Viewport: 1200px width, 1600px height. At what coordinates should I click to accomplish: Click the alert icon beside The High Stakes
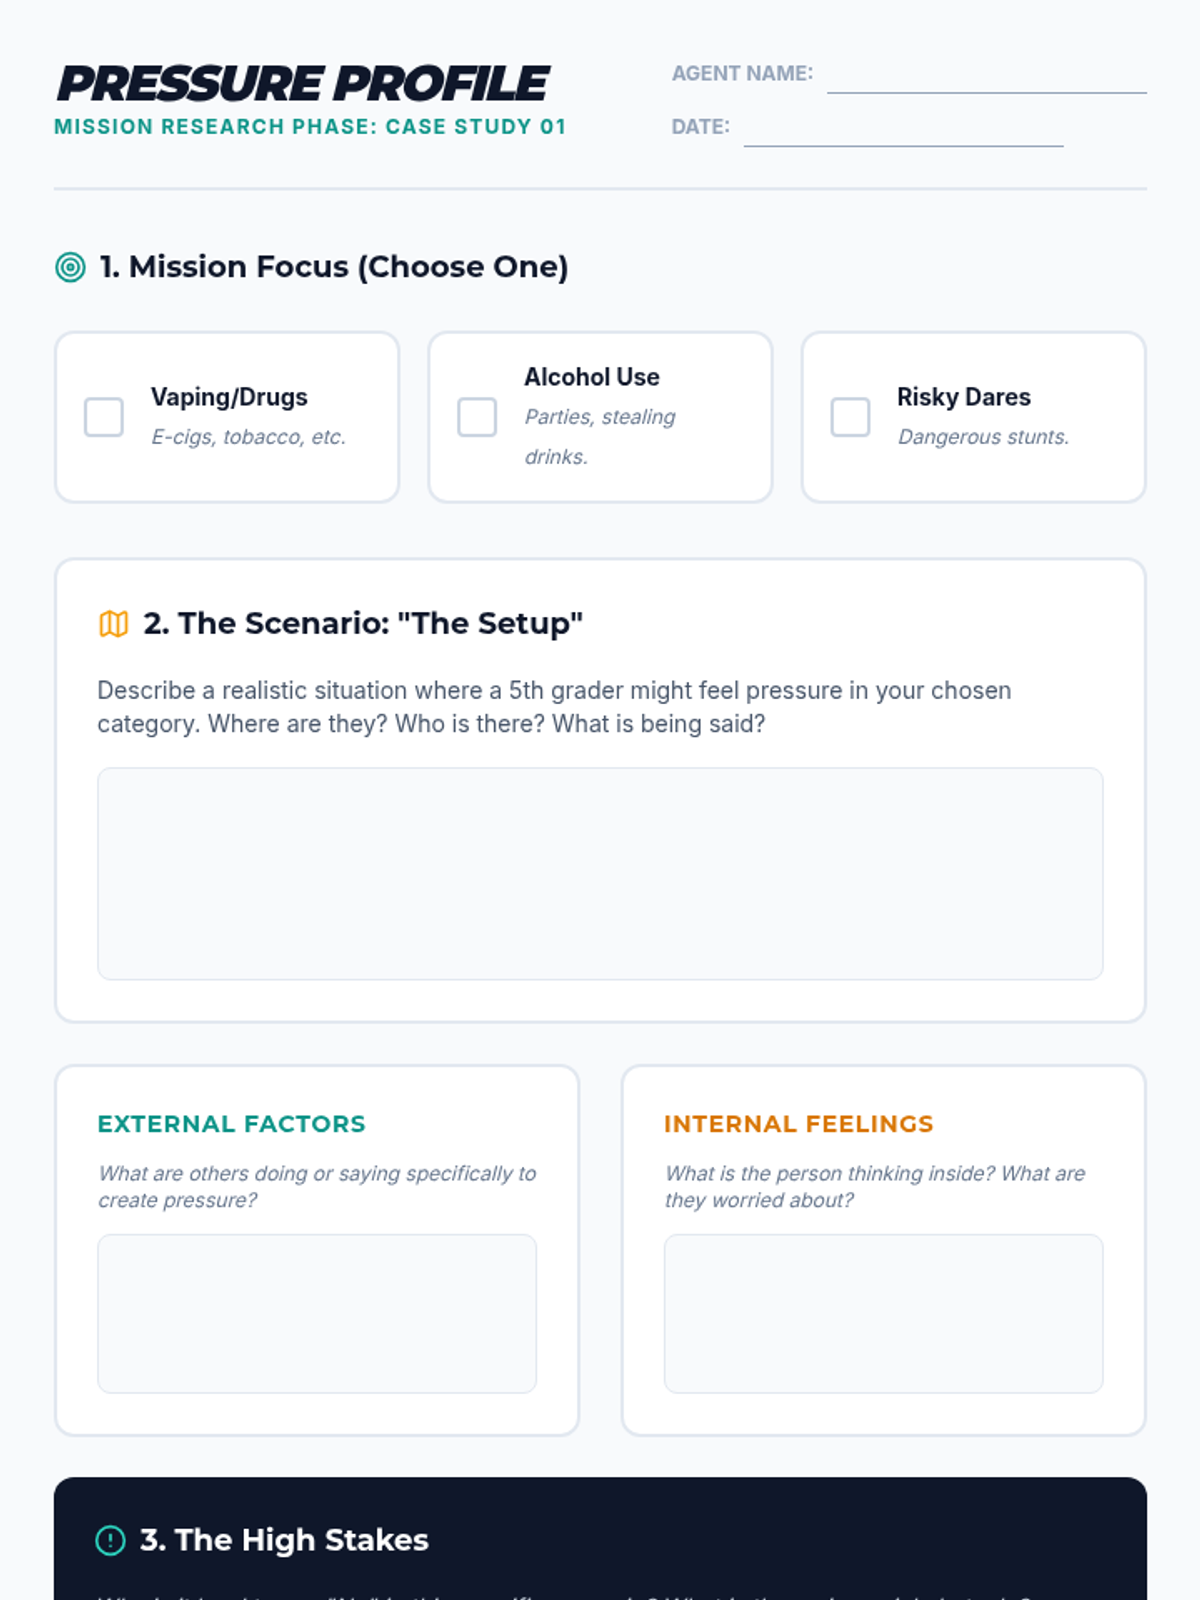tap(110, 1540)
